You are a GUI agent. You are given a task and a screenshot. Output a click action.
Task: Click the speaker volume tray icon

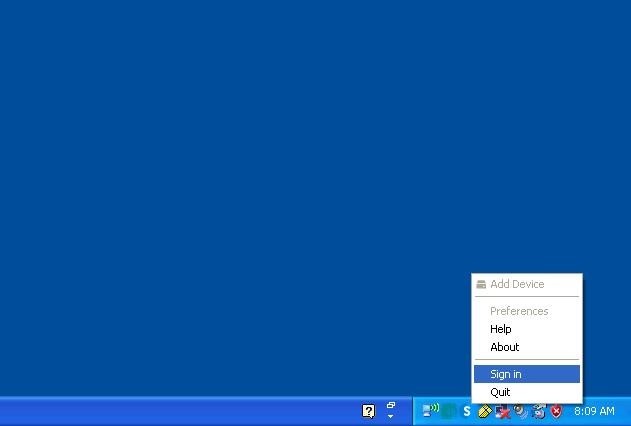click(x=521, y=411)
